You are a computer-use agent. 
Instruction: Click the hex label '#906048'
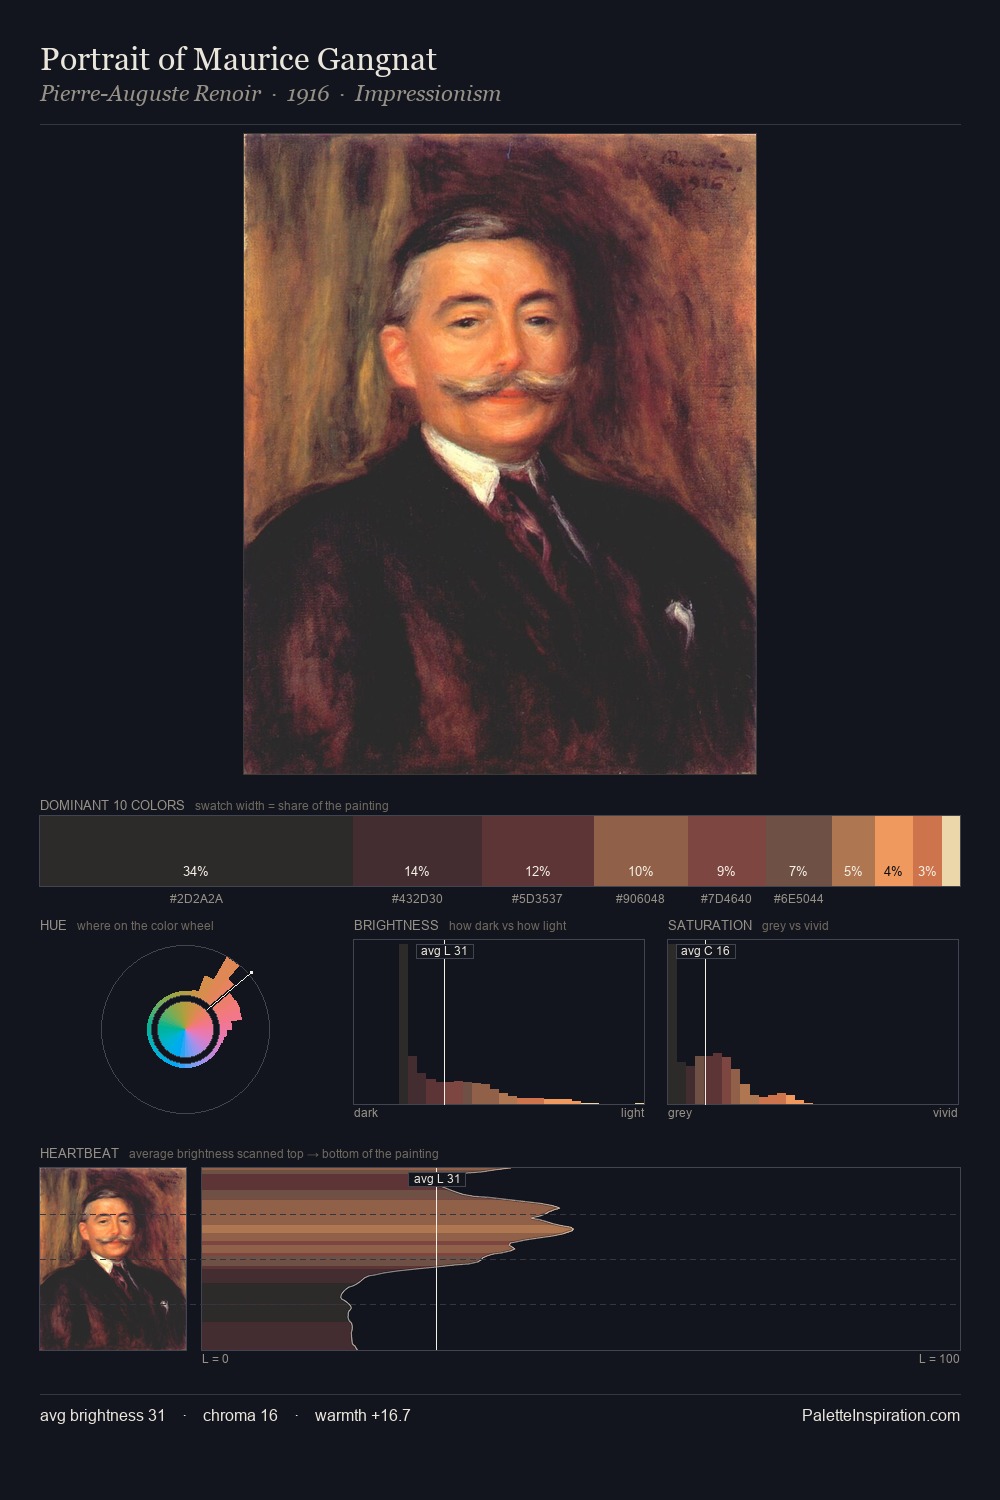640,899
